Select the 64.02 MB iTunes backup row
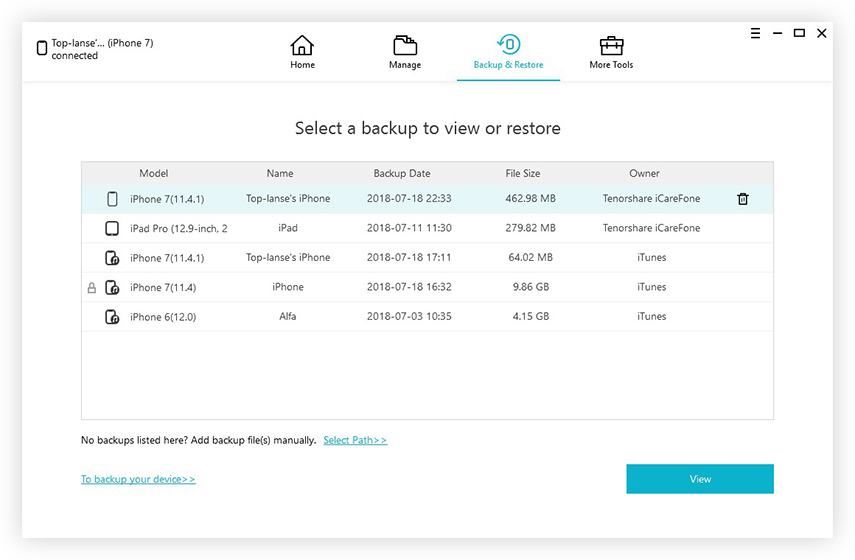855x560 pixels. [428, 257]
